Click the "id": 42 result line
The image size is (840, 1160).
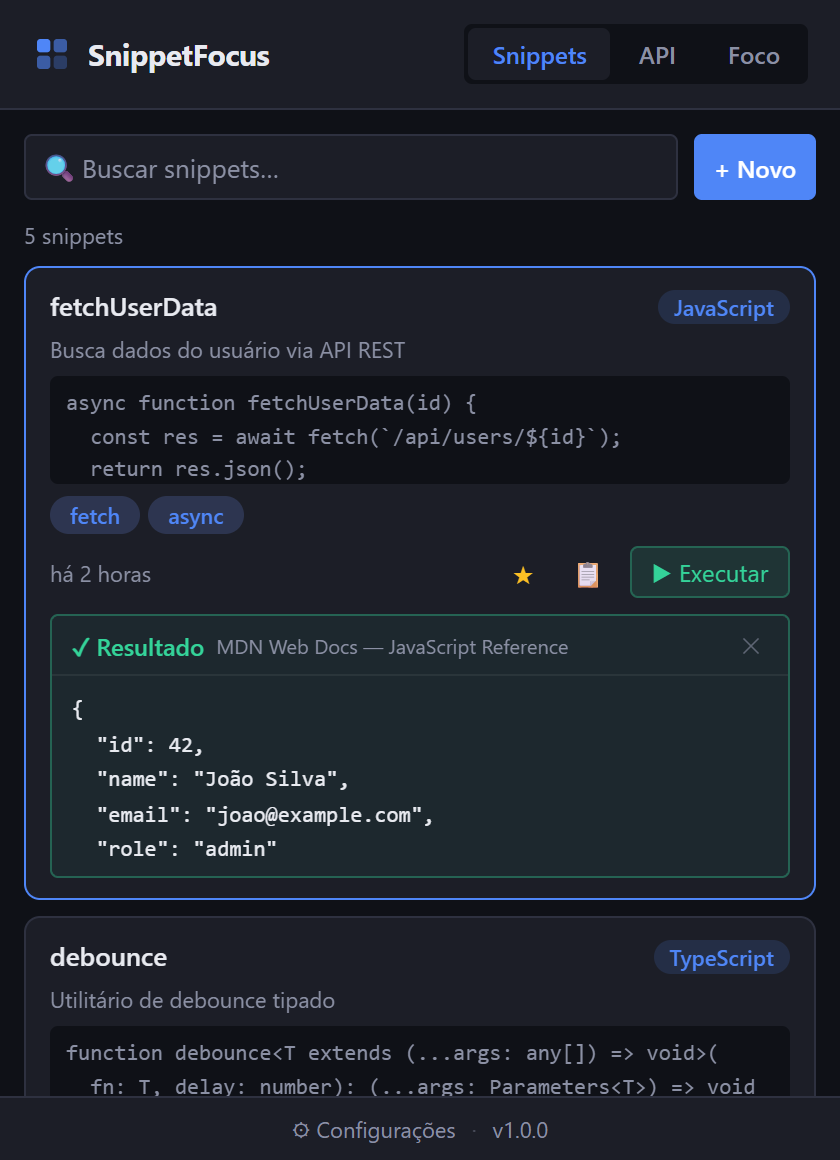(150, 744)
